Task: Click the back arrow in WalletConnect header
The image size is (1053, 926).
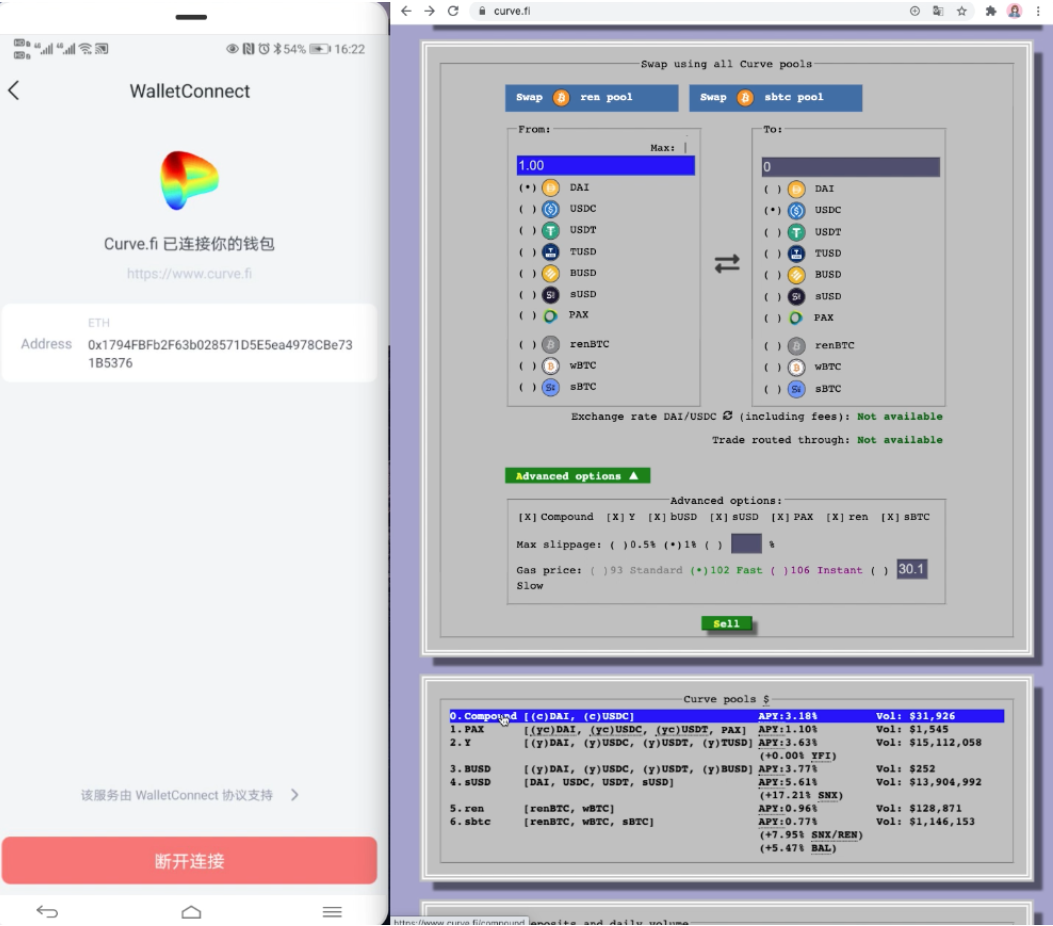Action: click(14, 91)
